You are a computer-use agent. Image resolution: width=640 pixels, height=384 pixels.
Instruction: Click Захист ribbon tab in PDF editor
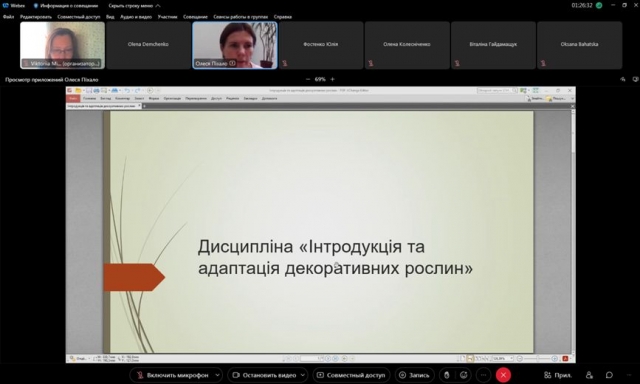[139, 98]
